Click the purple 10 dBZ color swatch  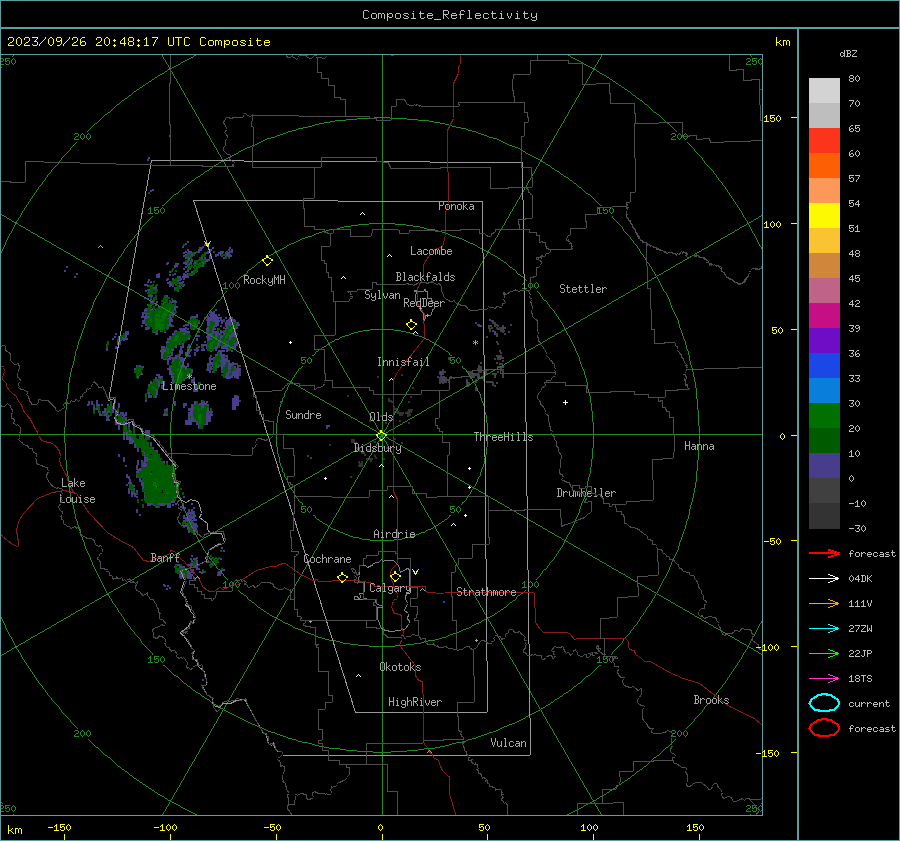point(824,465)
